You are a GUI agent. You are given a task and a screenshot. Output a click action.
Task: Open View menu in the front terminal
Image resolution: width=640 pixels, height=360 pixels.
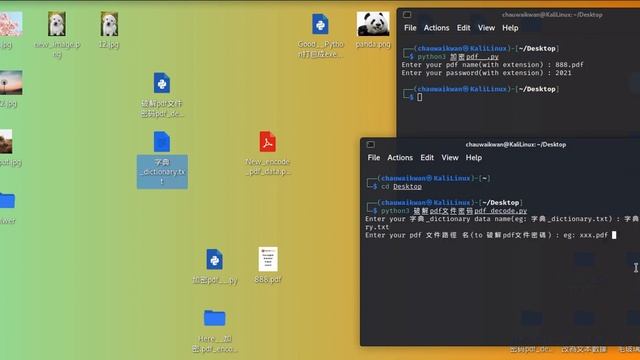pos(450,158)
